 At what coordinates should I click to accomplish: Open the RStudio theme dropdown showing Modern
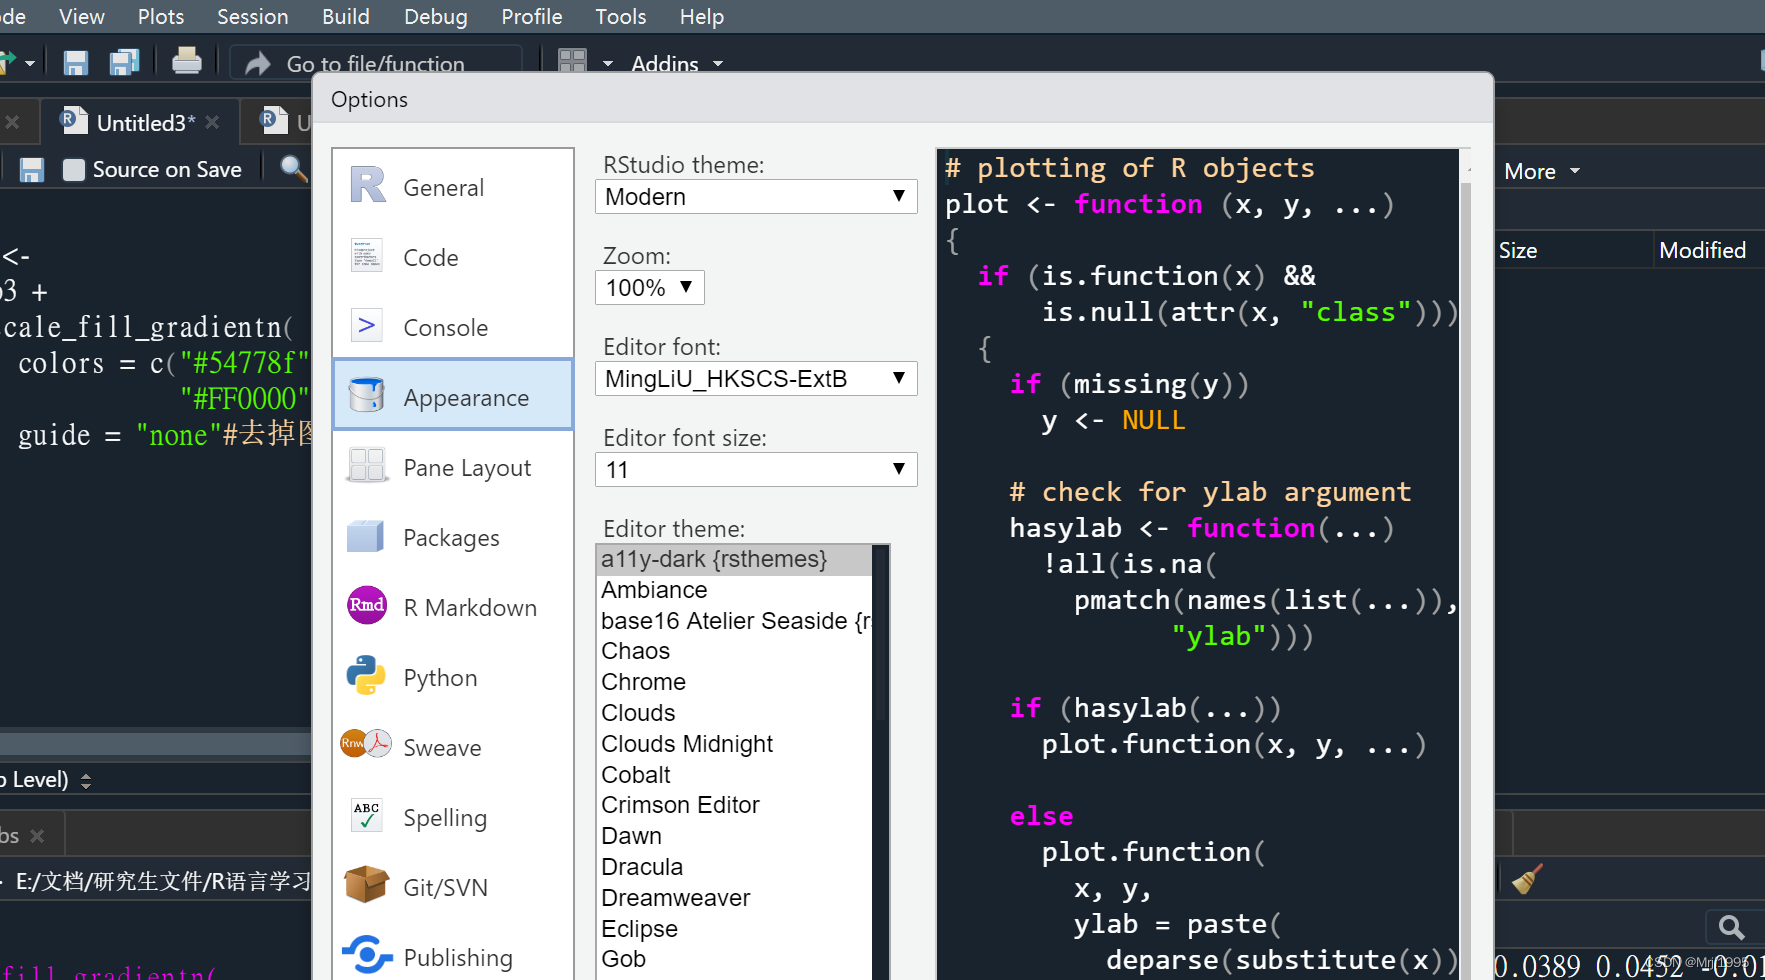pyautogui.click(x=755, y=196)
